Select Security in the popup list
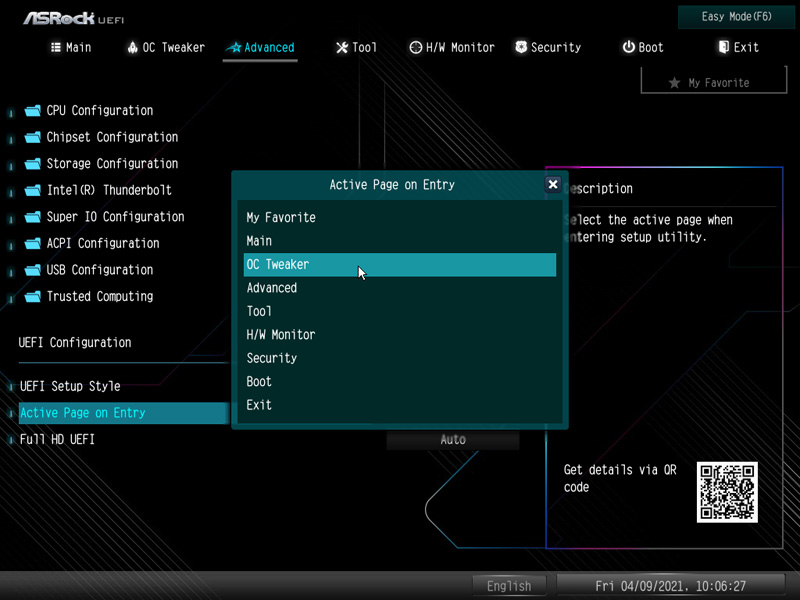Image resolution: width=800 pixels, height=600 pixels. click(400, 359)
